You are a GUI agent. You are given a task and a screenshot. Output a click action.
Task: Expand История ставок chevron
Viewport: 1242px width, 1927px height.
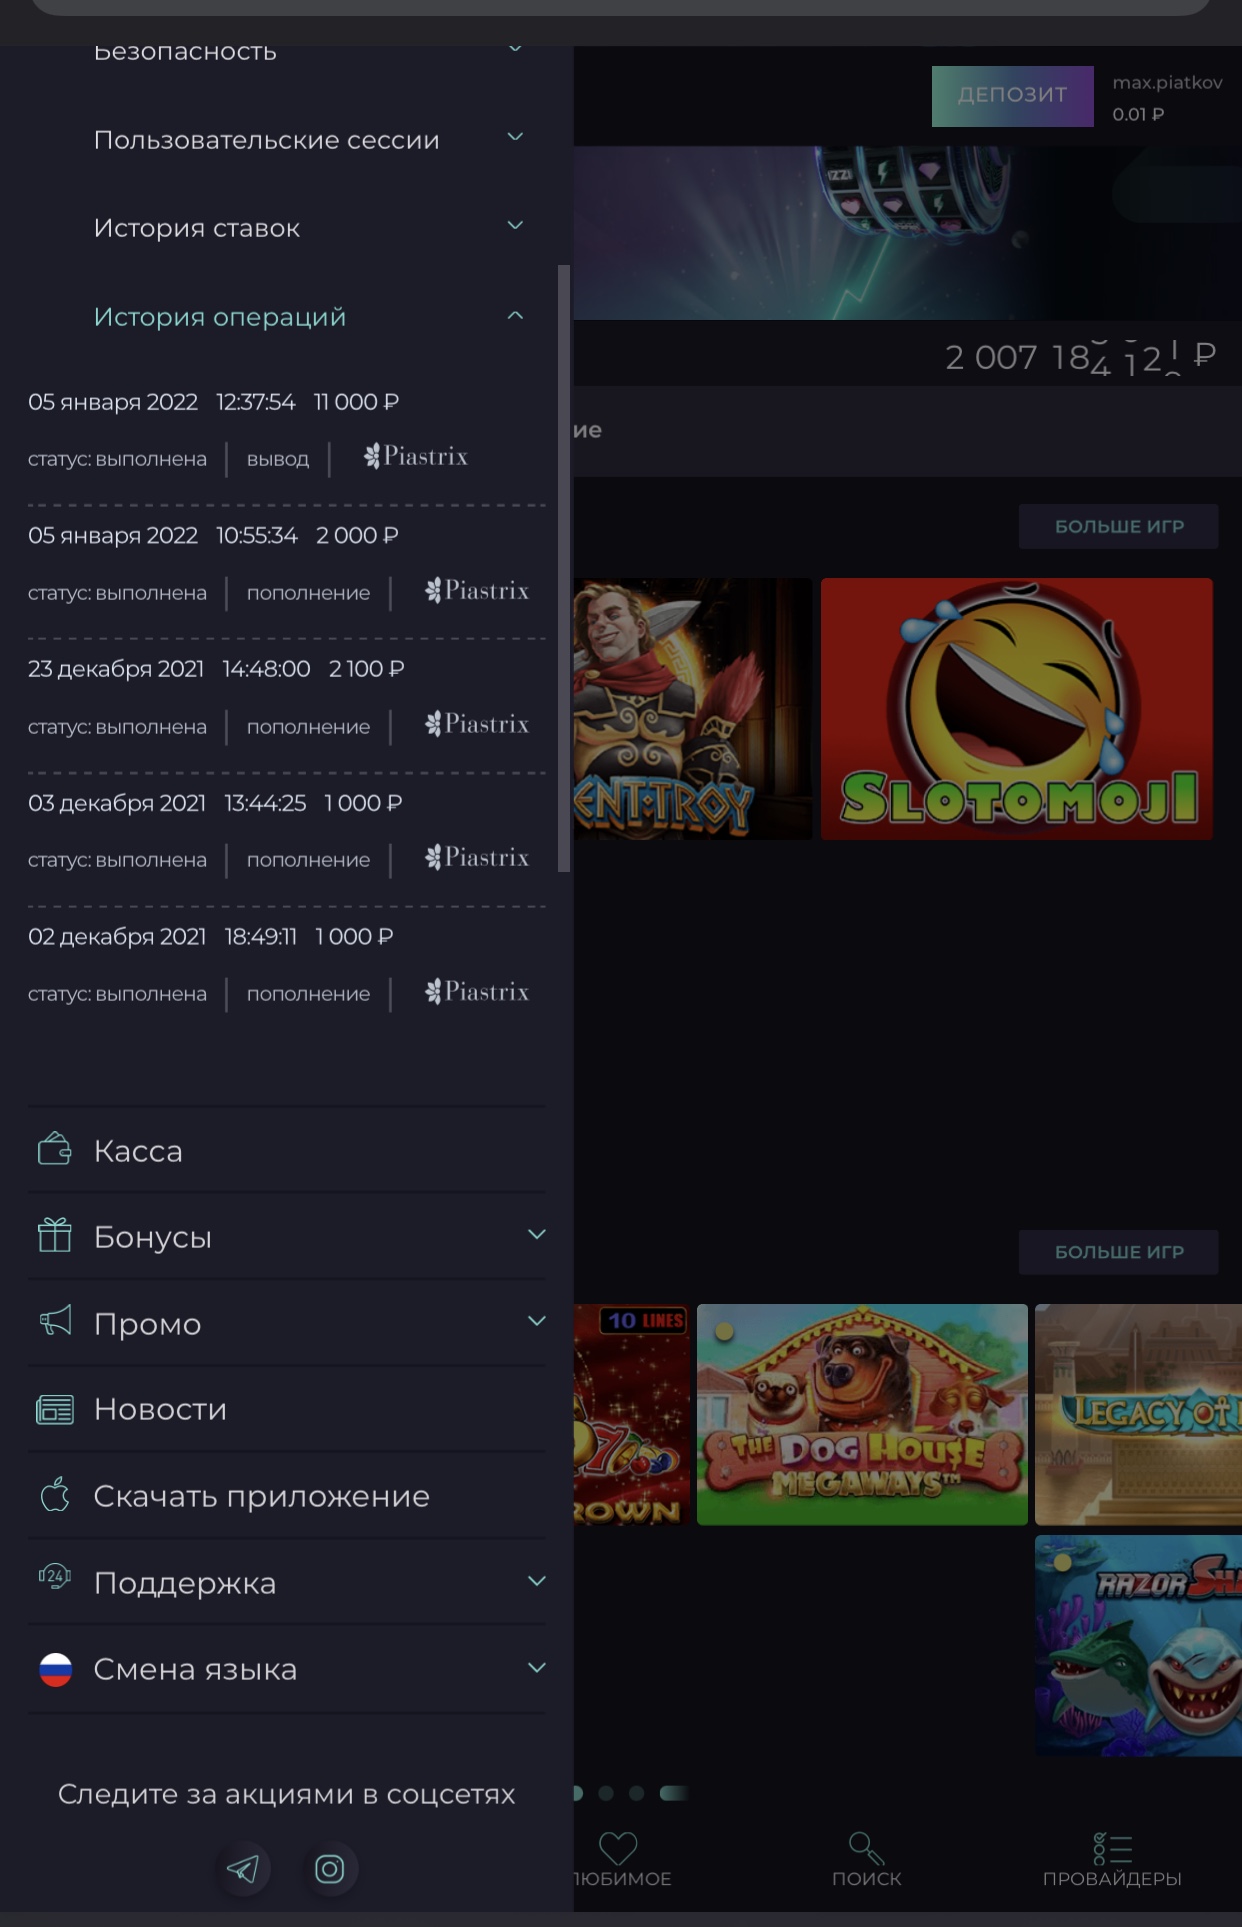tap(515, 226)
